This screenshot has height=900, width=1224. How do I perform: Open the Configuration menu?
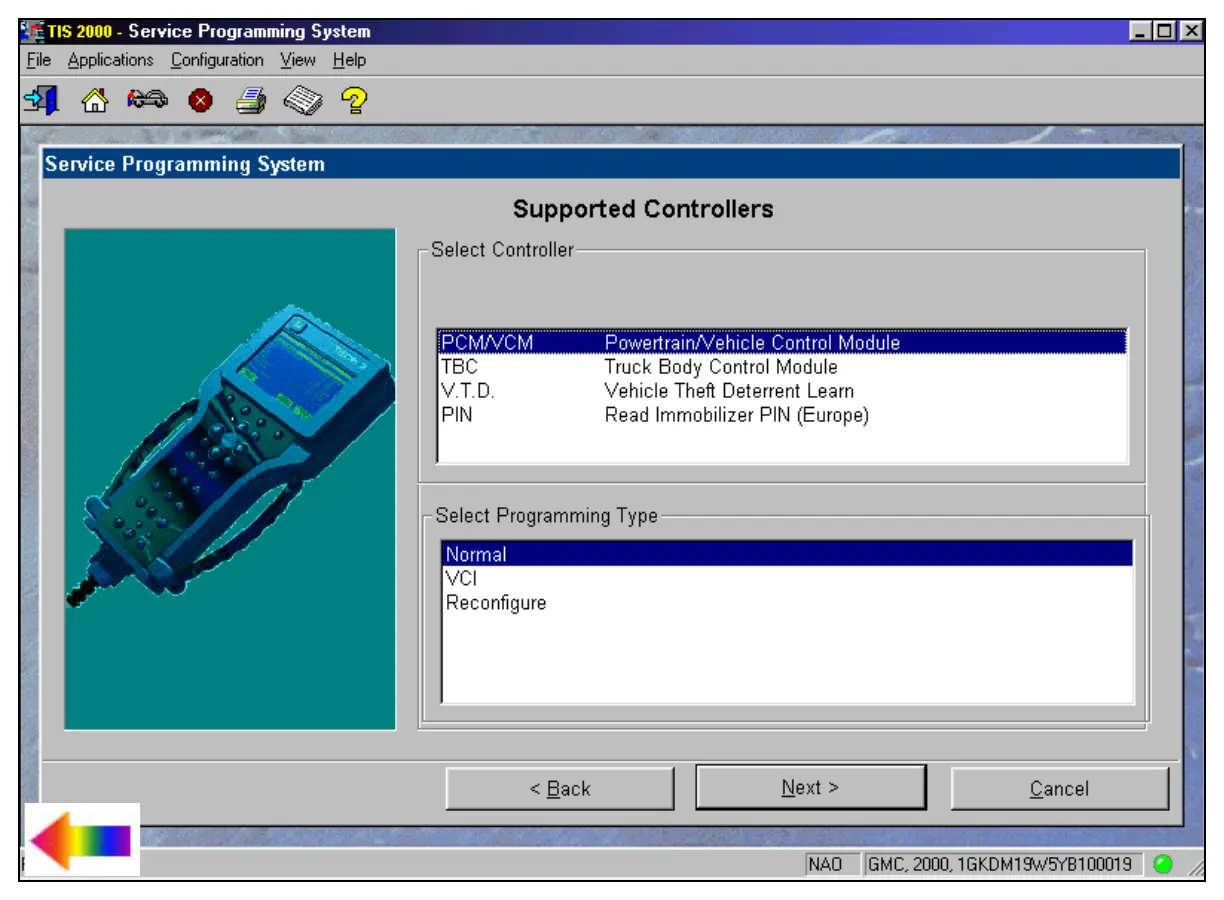217,60
